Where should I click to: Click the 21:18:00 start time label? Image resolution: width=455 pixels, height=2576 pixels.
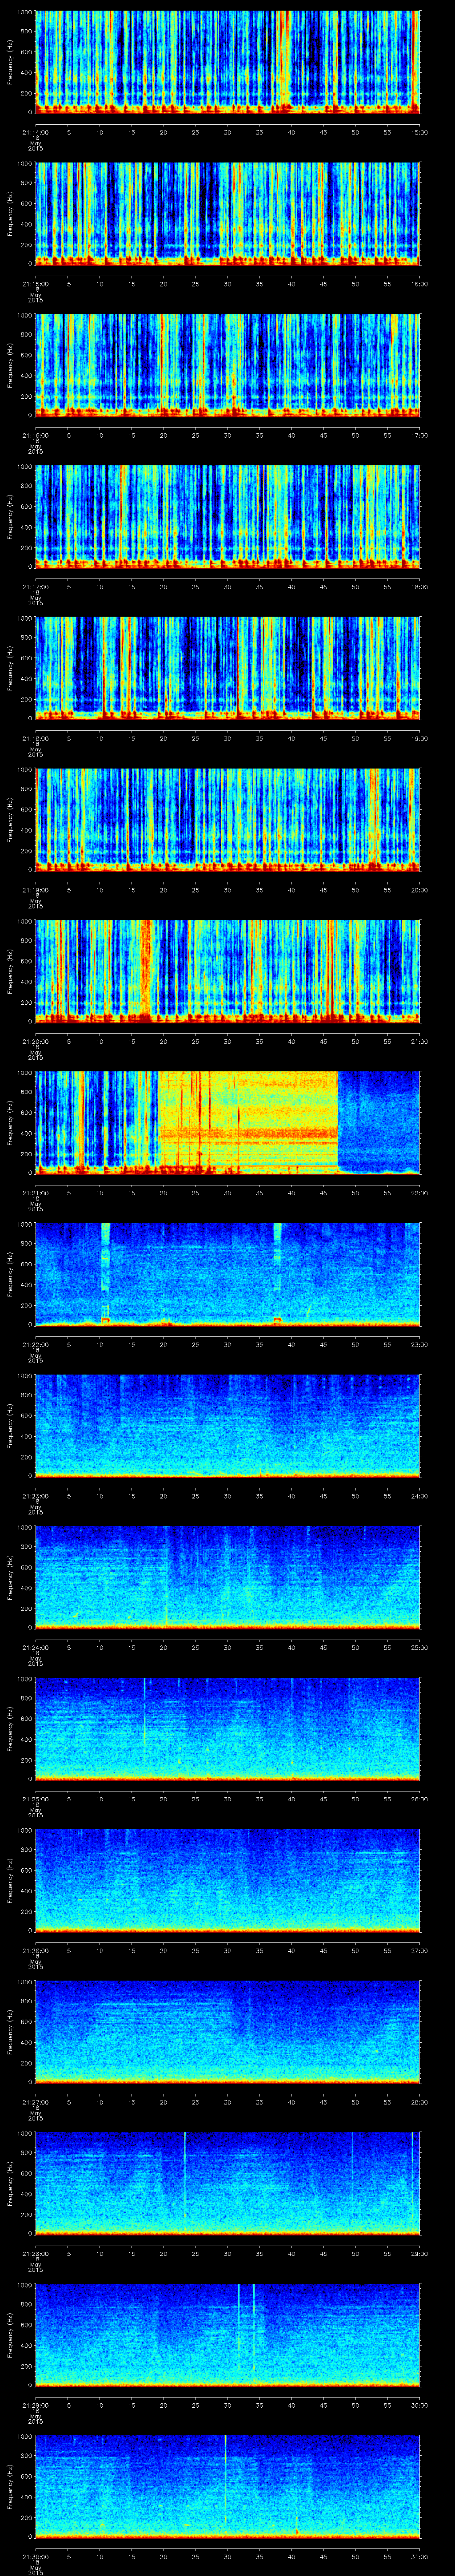coord(35,738)
